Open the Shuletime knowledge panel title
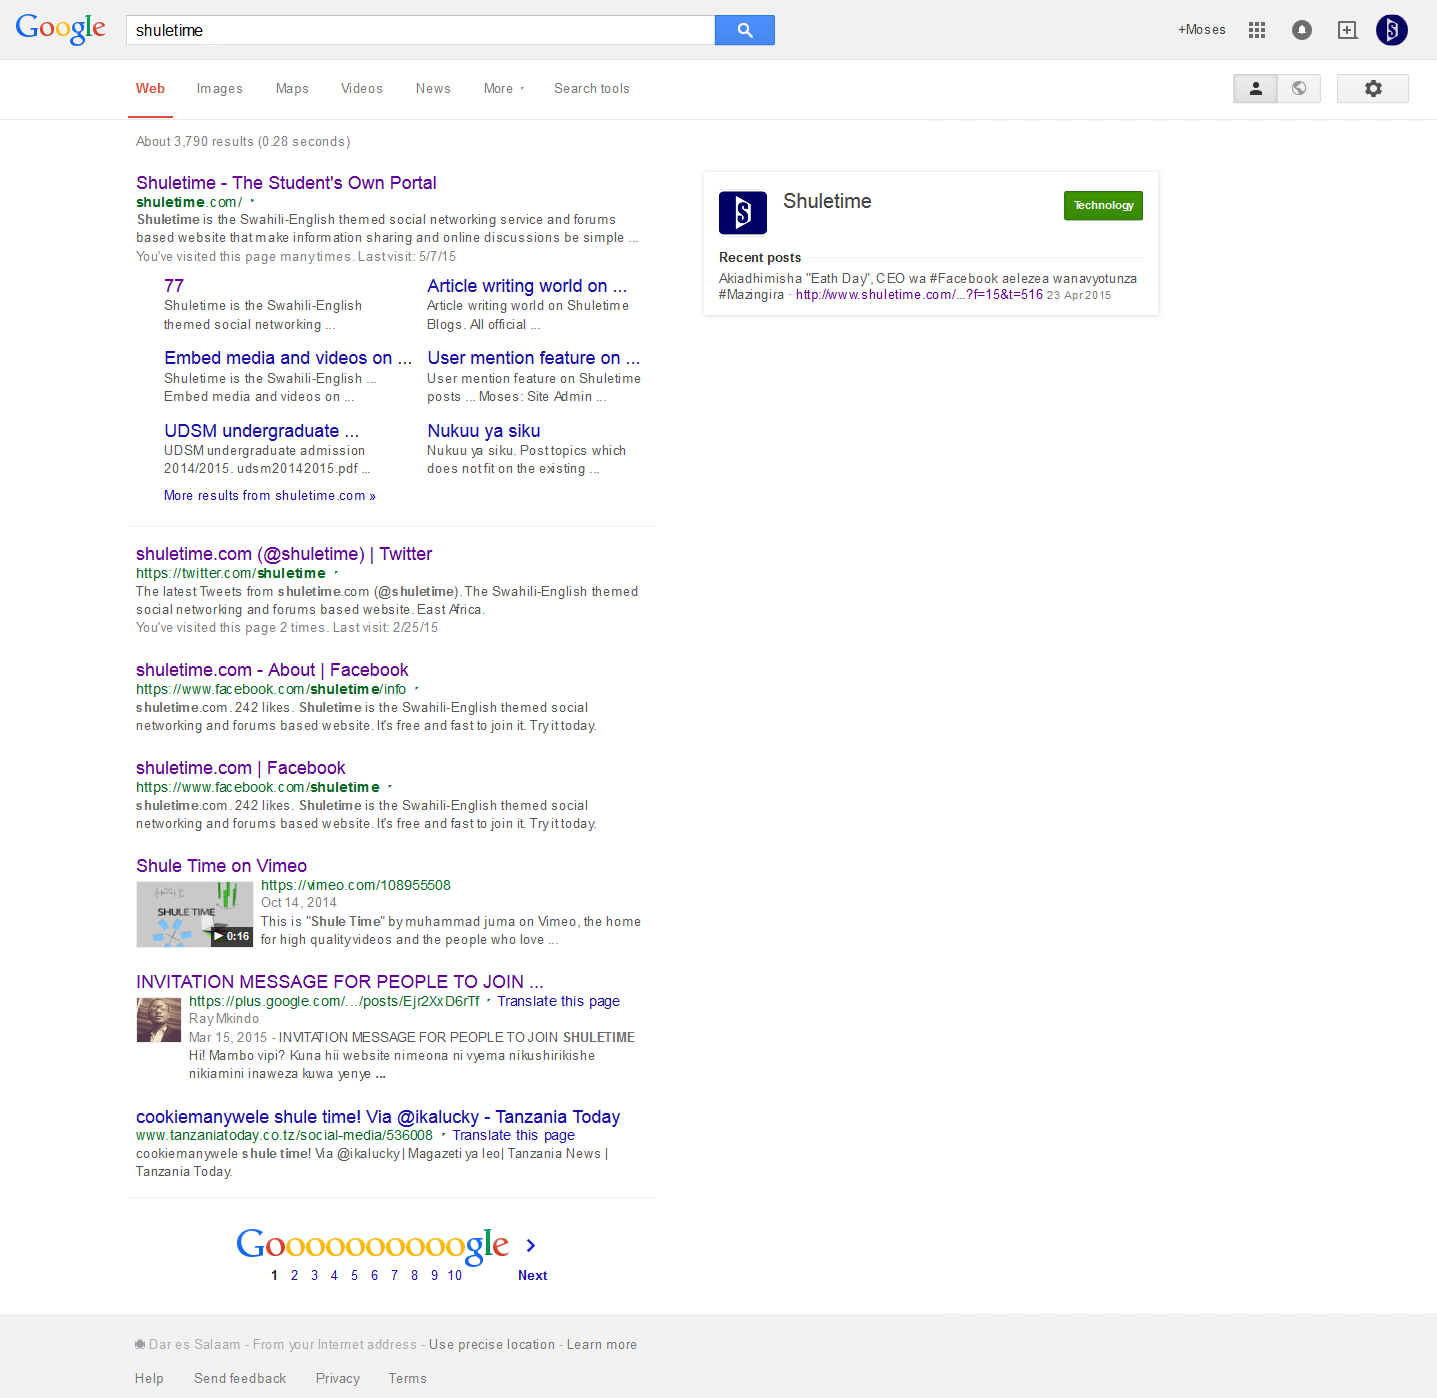Image resolution: width=1437 pixels, height=1398 pixels. click(827, 201)
